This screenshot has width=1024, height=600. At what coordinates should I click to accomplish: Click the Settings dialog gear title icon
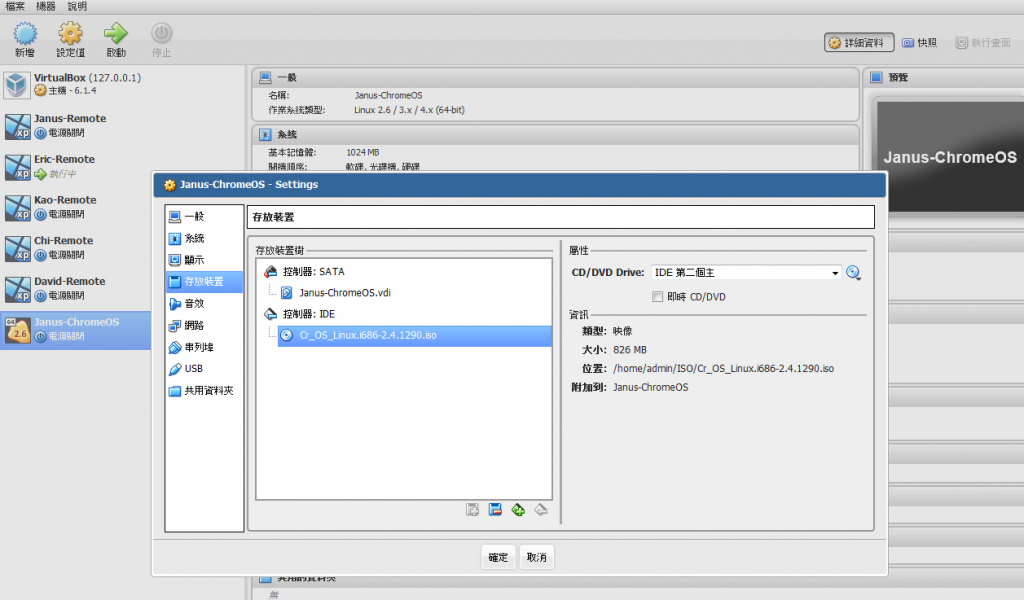pyautogui.click(x=169, y=185)
